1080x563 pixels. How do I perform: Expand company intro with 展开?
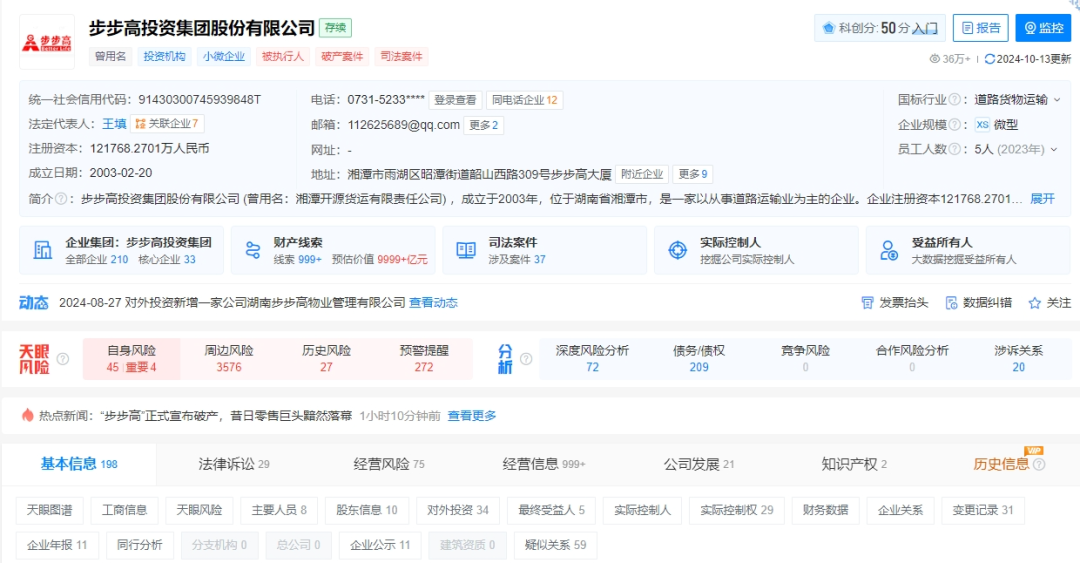[x=1042, y=199]
